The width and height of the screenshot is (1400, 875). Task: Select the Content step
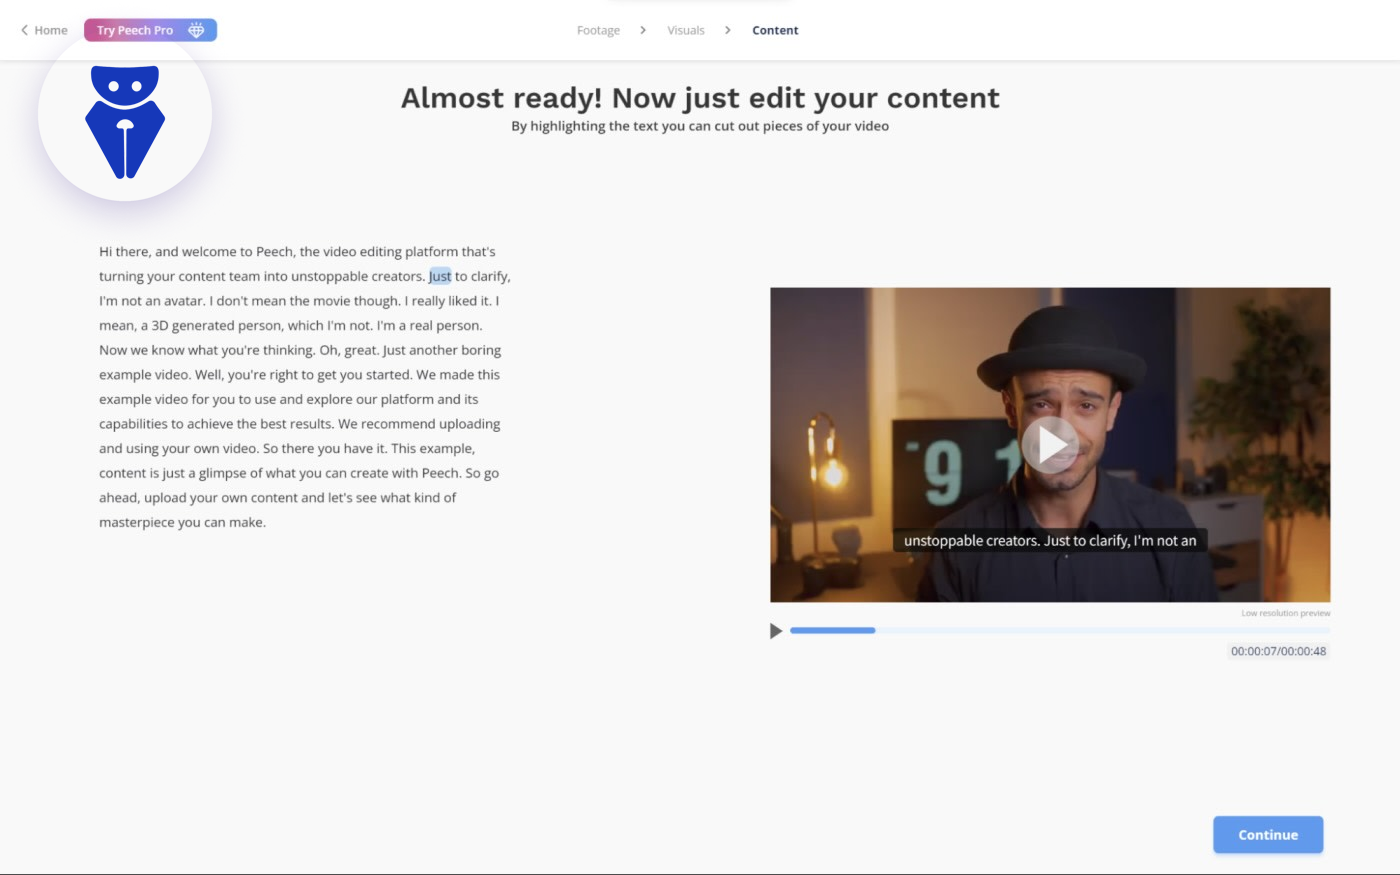775,30
